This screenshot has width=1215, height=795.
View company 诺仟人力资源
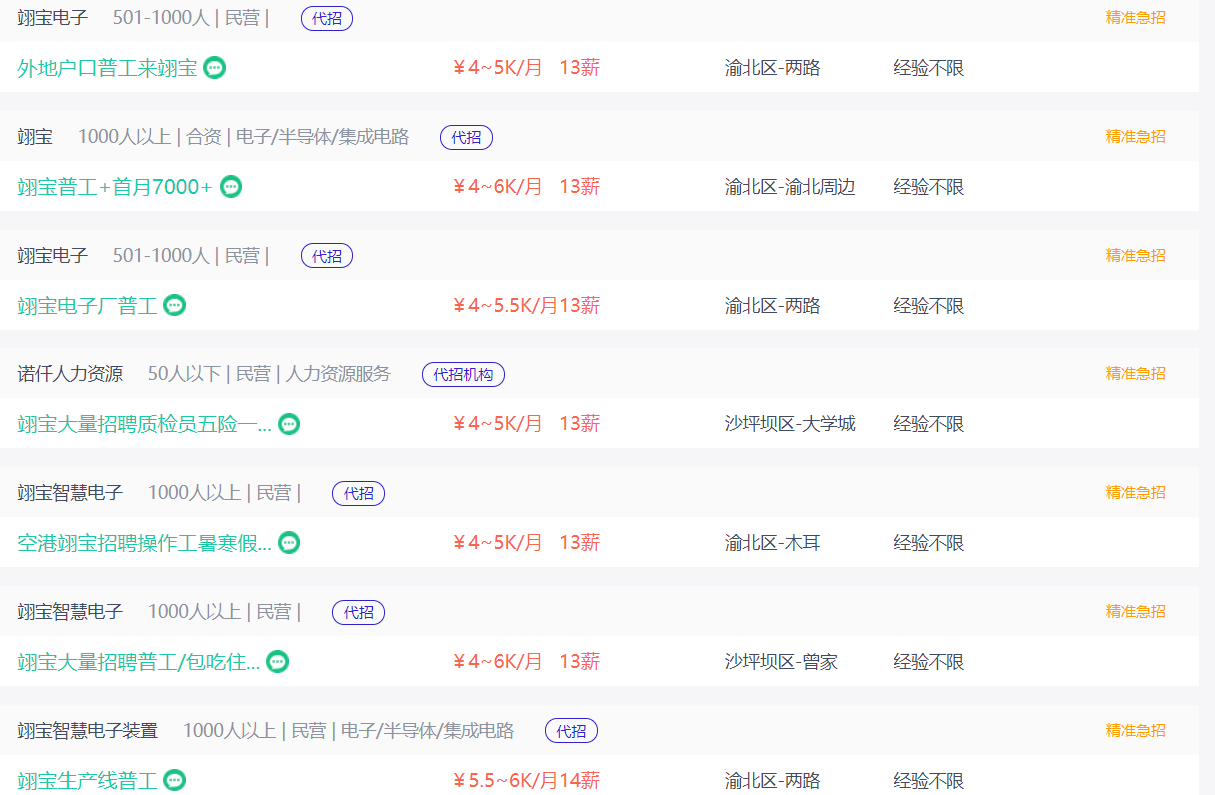click(x=70, y=374)
